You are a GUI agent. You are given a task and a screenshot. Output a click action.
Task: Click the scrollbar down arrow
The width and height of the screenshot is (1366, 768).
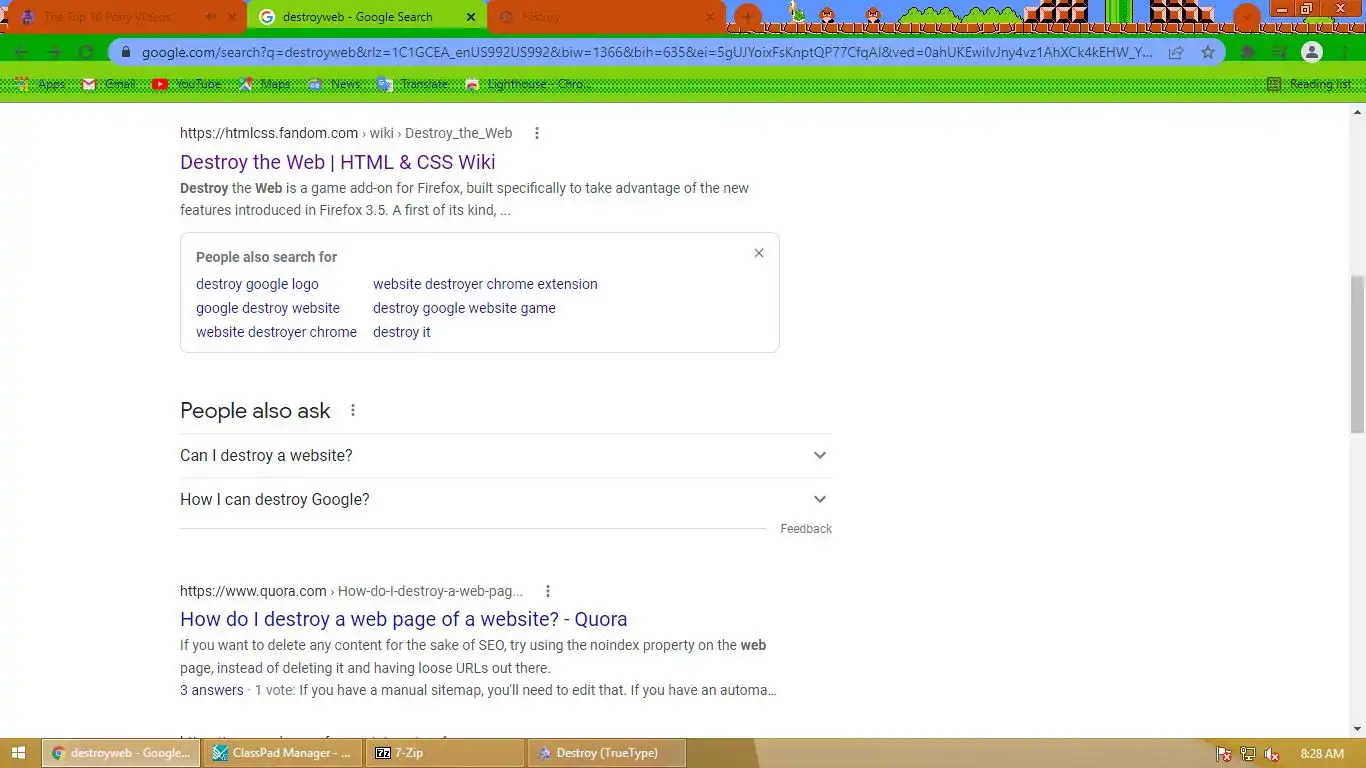pos(1357,729)
